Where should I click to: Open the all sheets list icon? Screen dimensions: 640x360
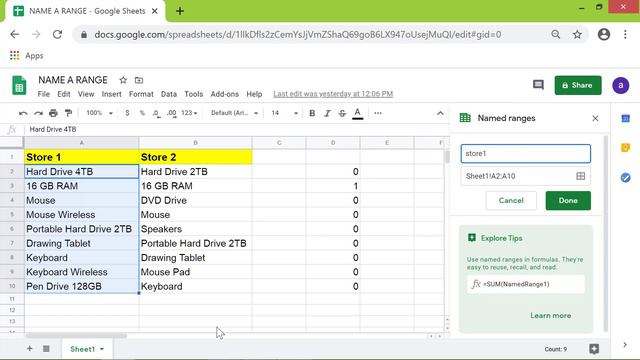coord(46,349)
